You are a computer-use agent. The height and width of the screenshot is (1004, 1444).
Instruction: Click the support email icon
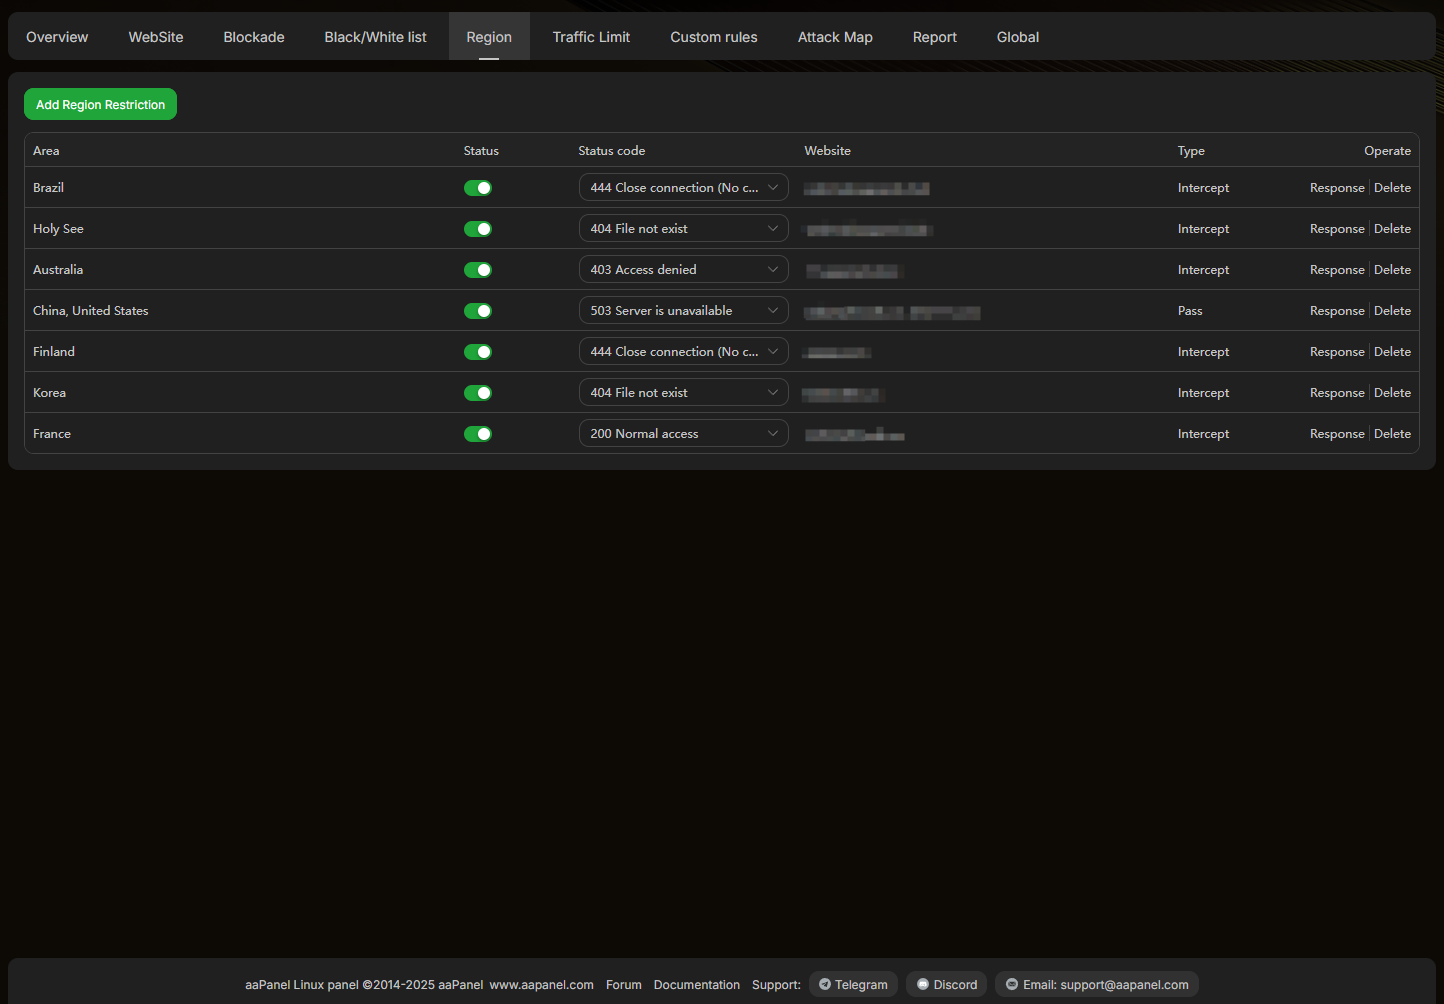coord(1012,985)
